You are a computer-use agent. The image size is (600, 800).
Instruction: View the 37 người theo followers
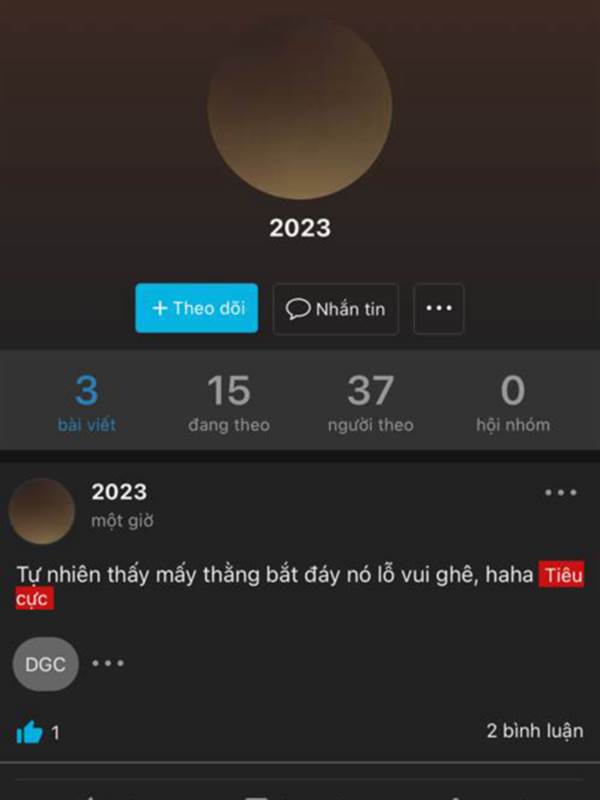point(370,403)
